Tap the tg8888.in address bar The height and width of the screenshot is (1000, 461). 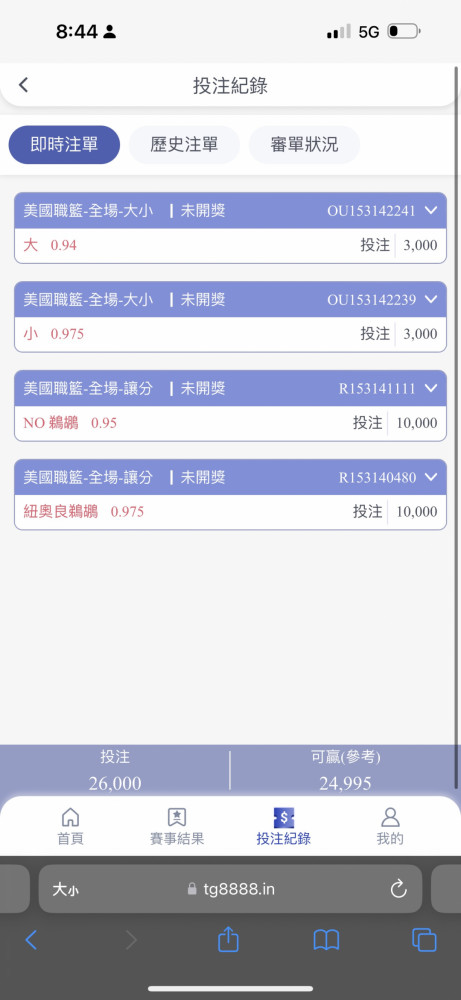coord(230,889)
